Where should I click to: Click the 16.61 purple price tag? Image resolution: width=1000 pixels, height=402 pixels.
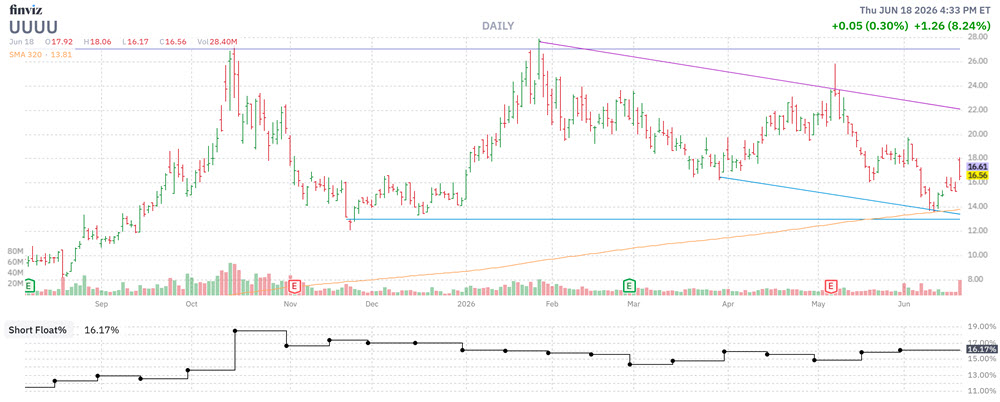pyautogui.click(x=976, y=166)
